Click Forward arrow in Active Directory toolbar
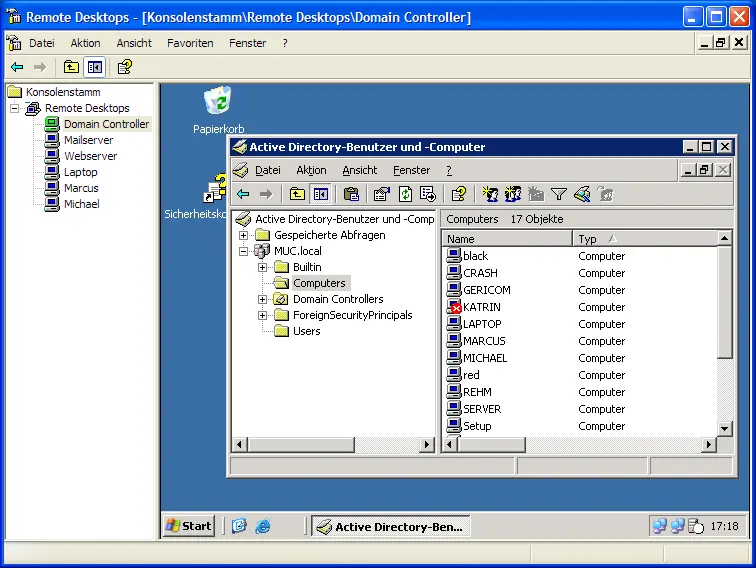 (266, 194)
